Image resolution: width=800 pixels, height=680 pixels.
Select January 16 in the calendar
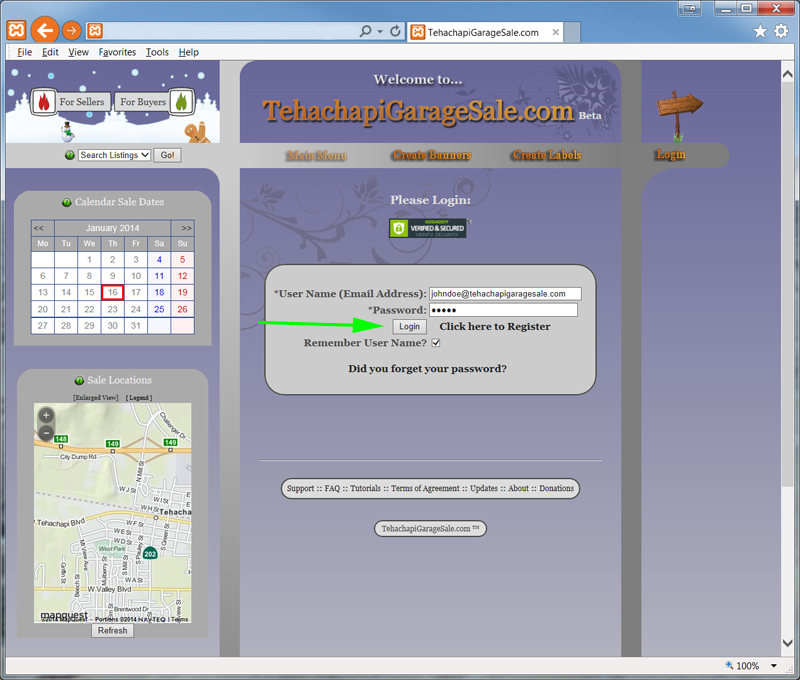[x=113, y=292]
